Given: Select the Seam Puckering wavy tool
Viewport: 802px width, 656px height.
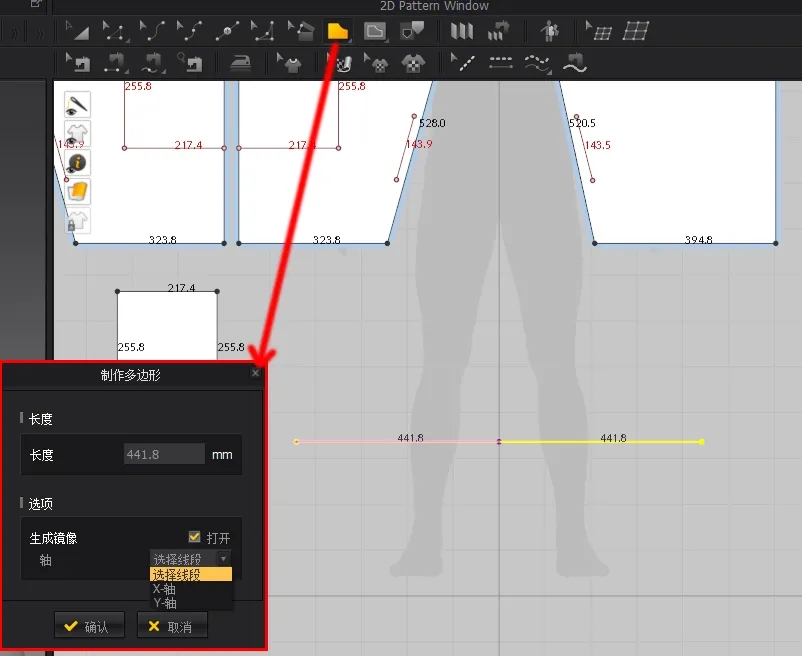Looking at the screenshot, I should pos(574,63).
